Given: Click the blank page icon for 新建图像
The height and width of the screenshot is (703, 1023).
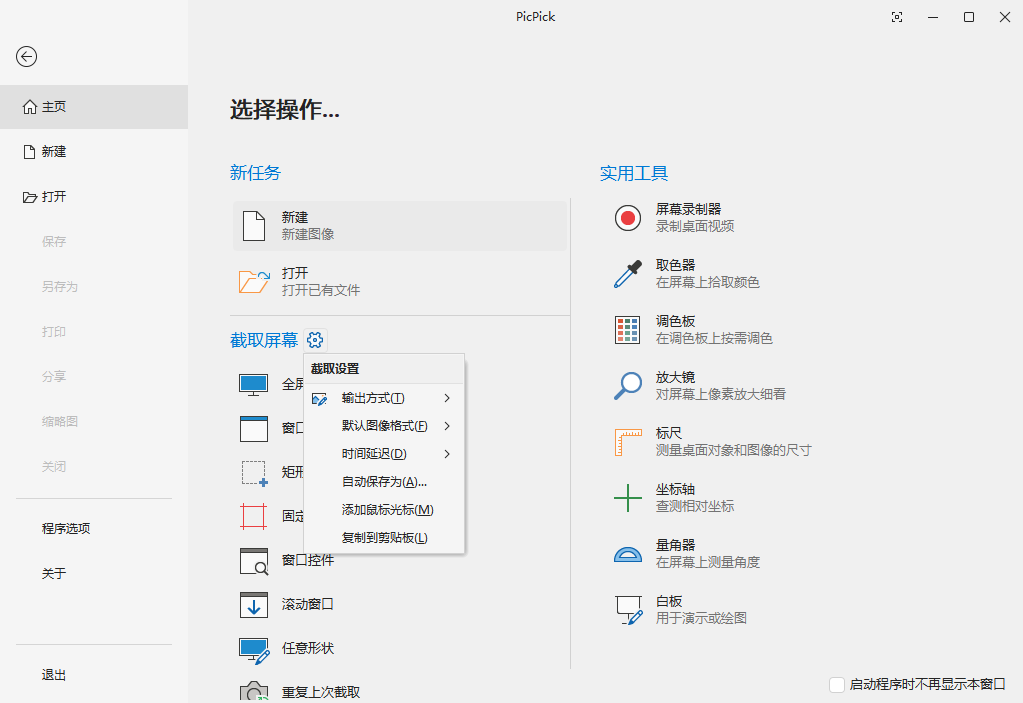Looking at the screenshot, I should coord(254,226).
